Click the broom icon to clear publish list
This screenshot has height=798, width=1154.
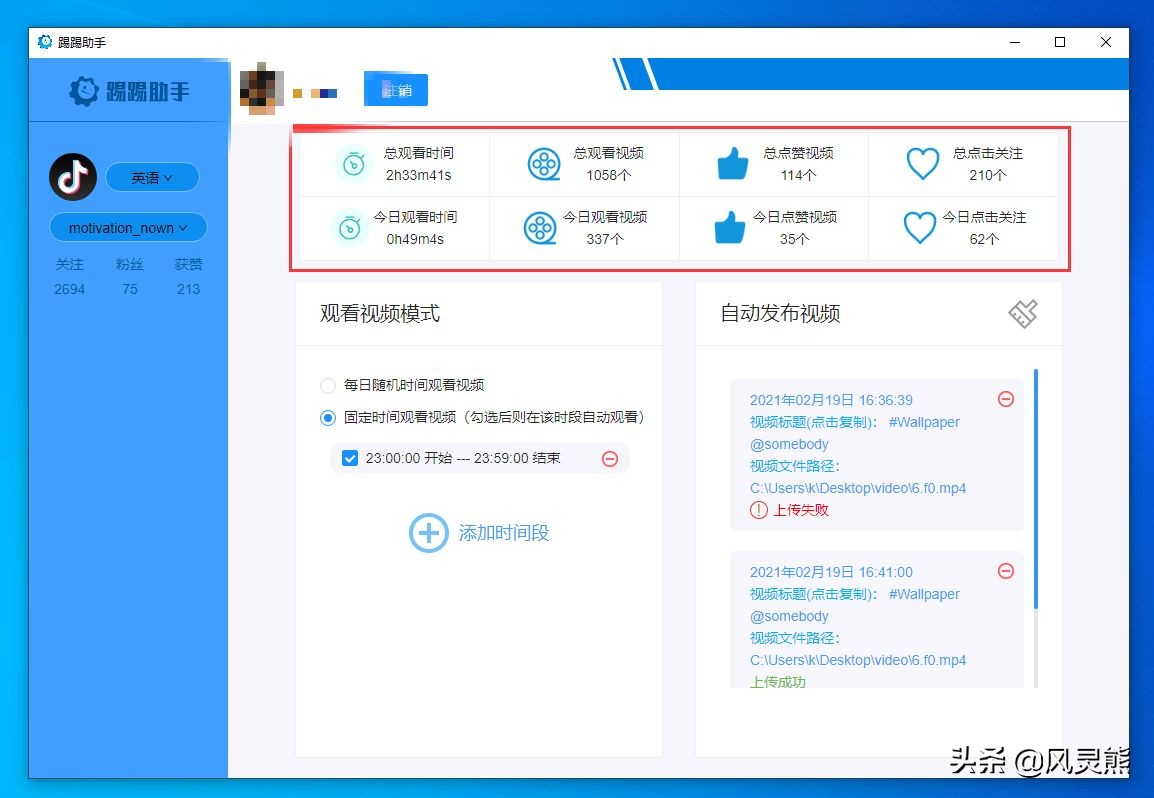(x=1024, y=313)
